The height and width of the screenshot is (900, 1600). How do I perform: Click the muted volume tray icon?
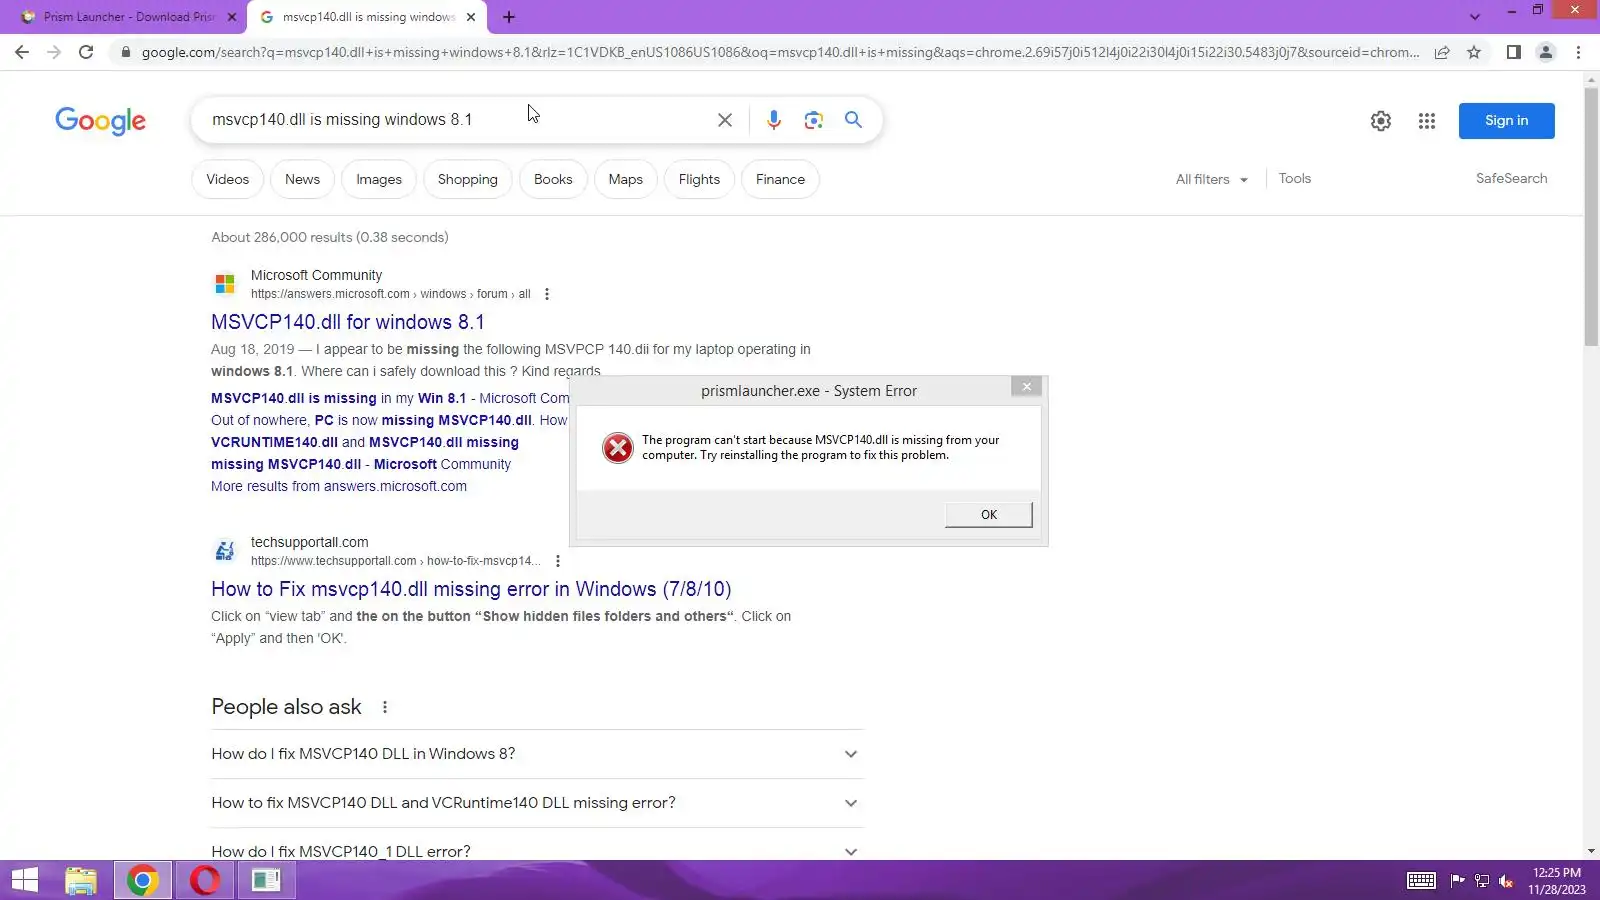click(1507, 881)
